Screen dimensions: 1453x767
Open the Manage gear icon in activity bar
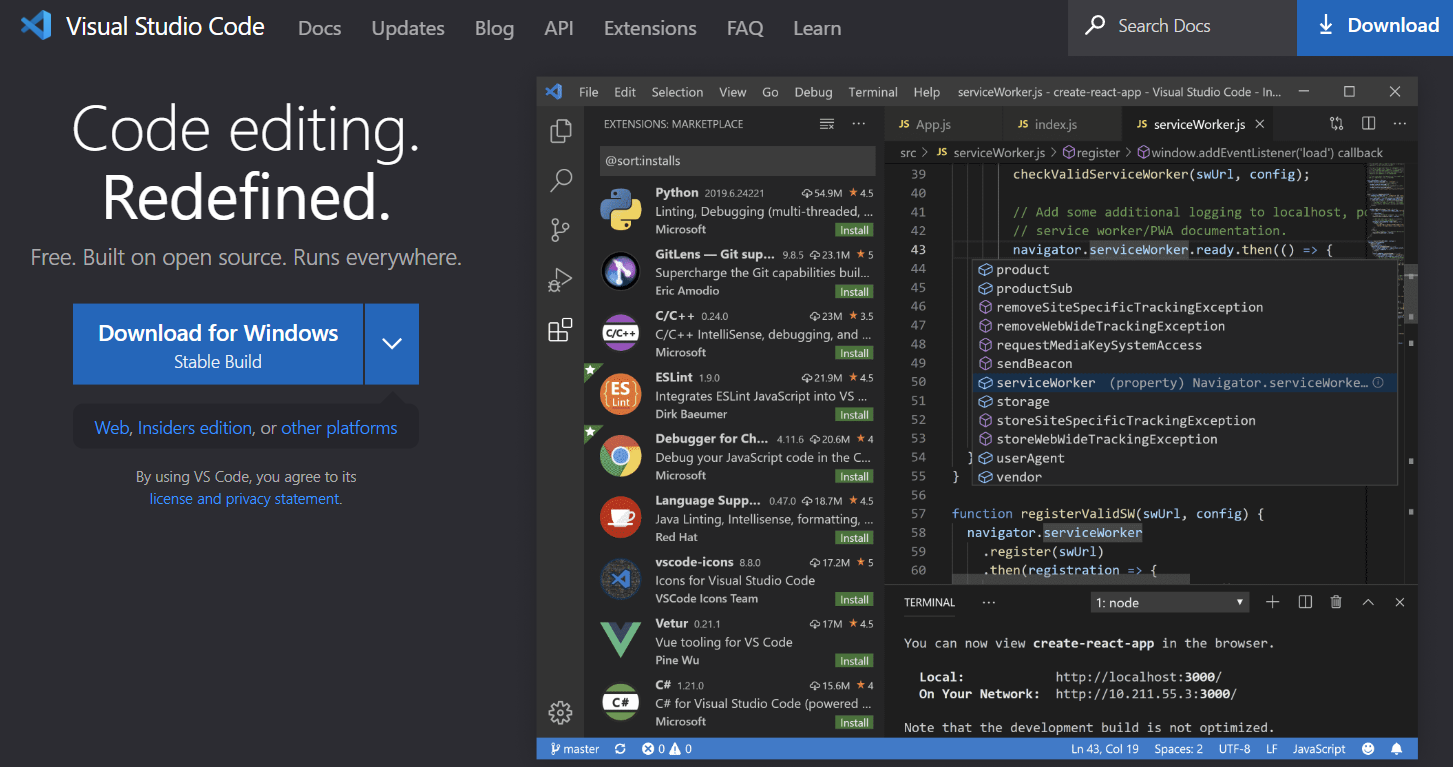click(x=561, y=713)
